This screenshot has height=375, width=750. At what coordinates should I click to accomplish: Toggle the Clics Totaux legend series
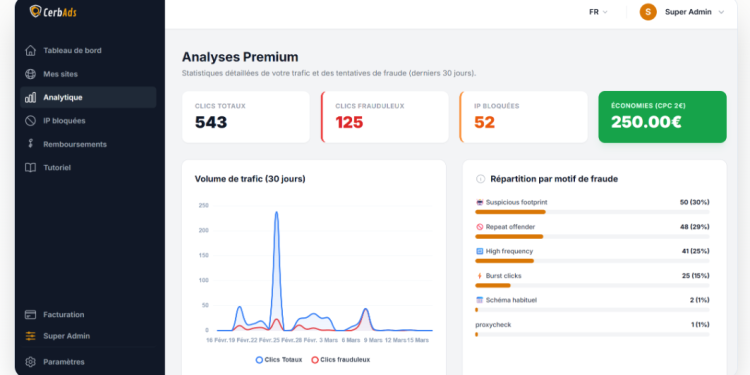[x=279, y=360]
